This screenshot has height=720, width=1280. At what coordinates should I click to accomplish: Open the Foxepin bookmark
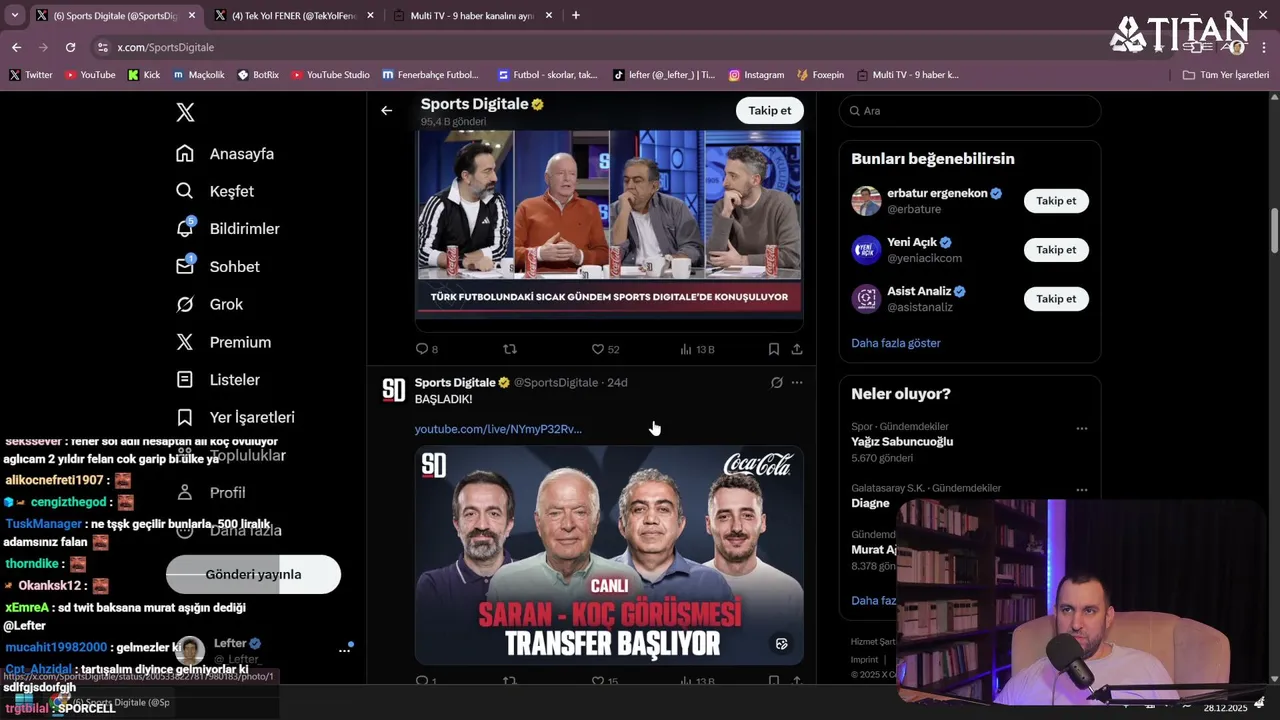(820, 75)
